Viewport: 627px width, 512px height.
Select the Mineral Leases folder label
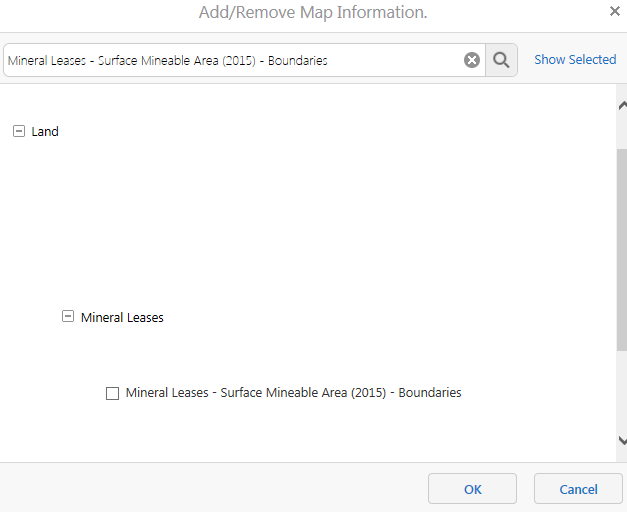pyautogui.click(x=122, y=318)
